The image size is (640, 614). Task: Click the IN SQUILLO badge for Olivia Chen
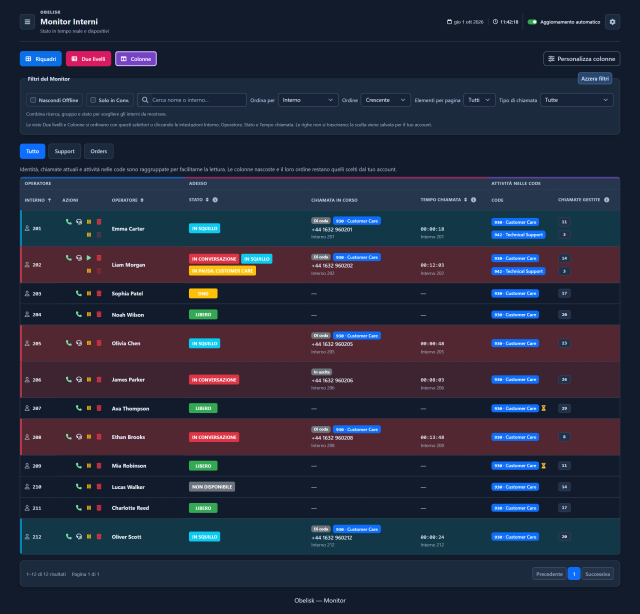[204, 343]
